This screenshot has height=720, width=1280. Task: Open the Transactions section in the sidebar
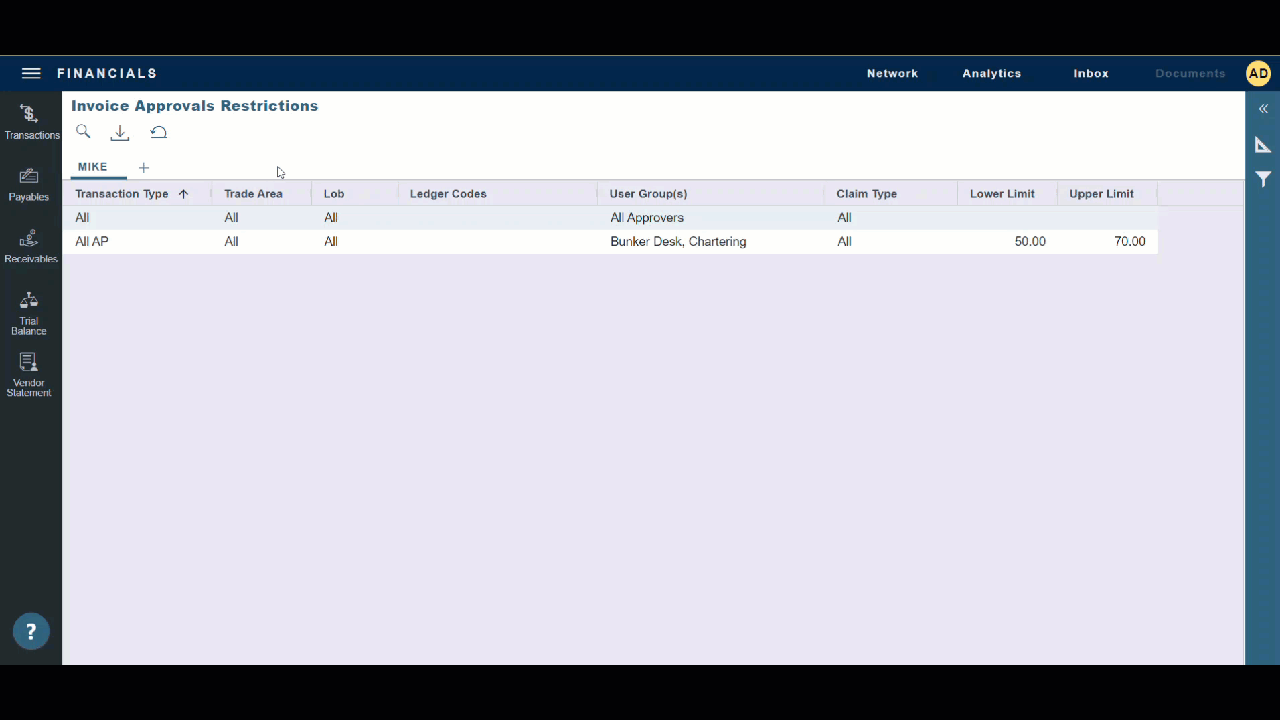(31, 120)
